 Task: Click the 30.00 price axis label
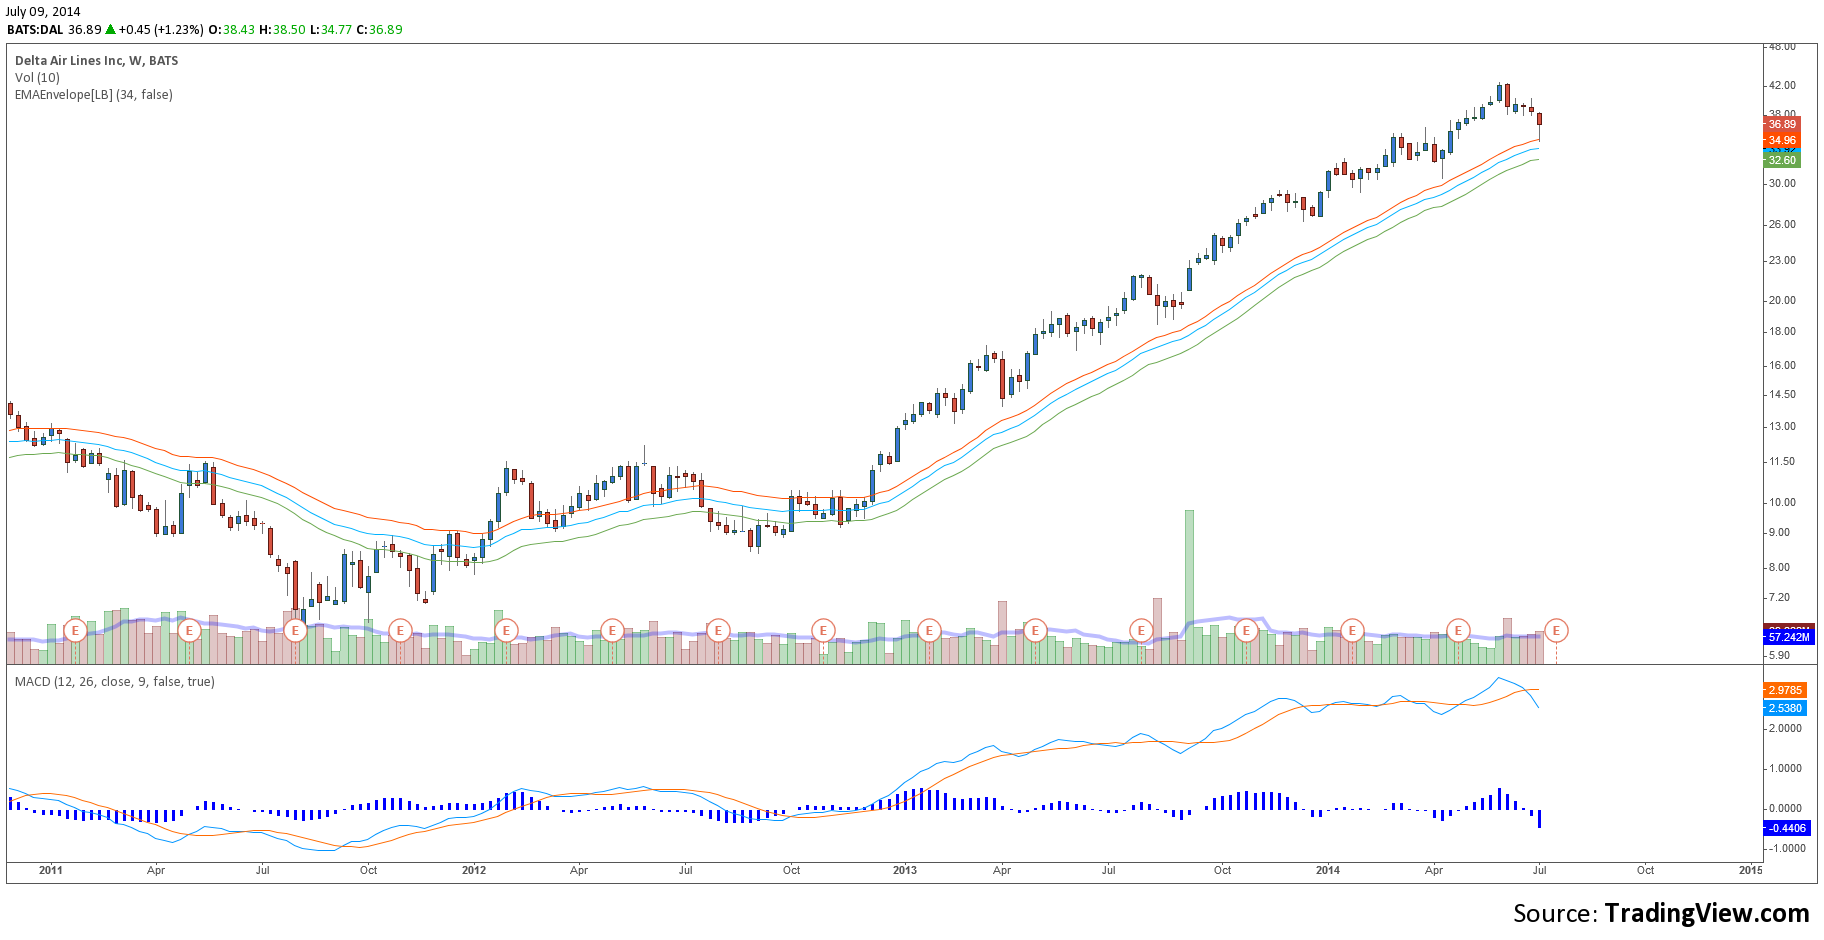tap(1782, 184)
